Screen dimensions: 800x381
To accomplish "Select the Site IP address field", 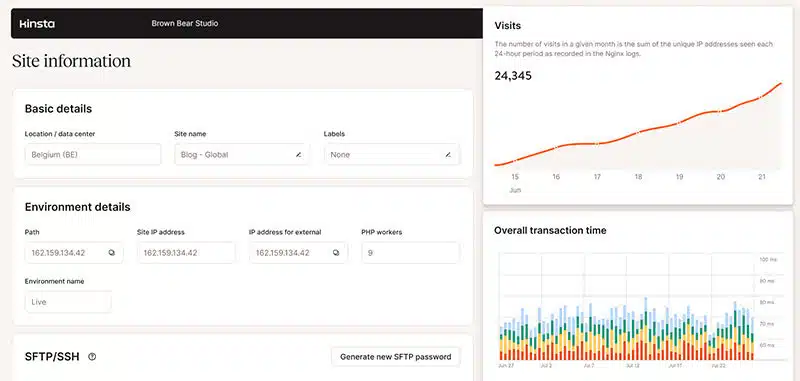I will point(186,252).
